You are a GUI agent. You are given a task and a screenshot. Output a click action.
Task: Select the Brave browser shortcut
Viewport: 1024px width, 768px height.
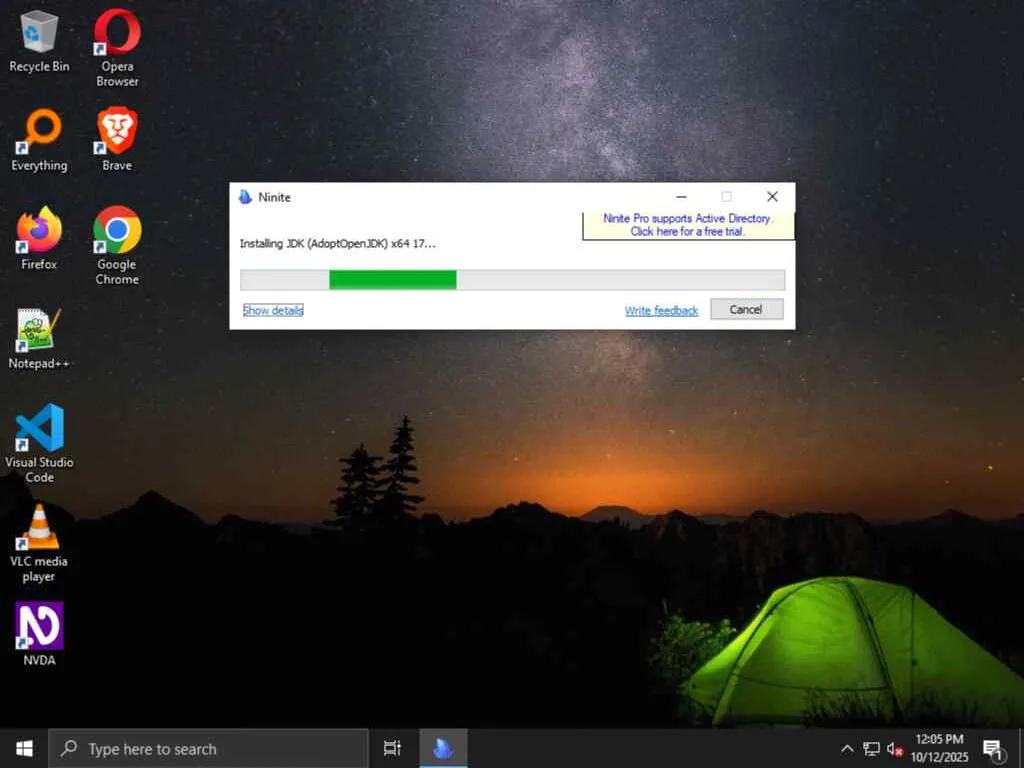coord(117,140)
